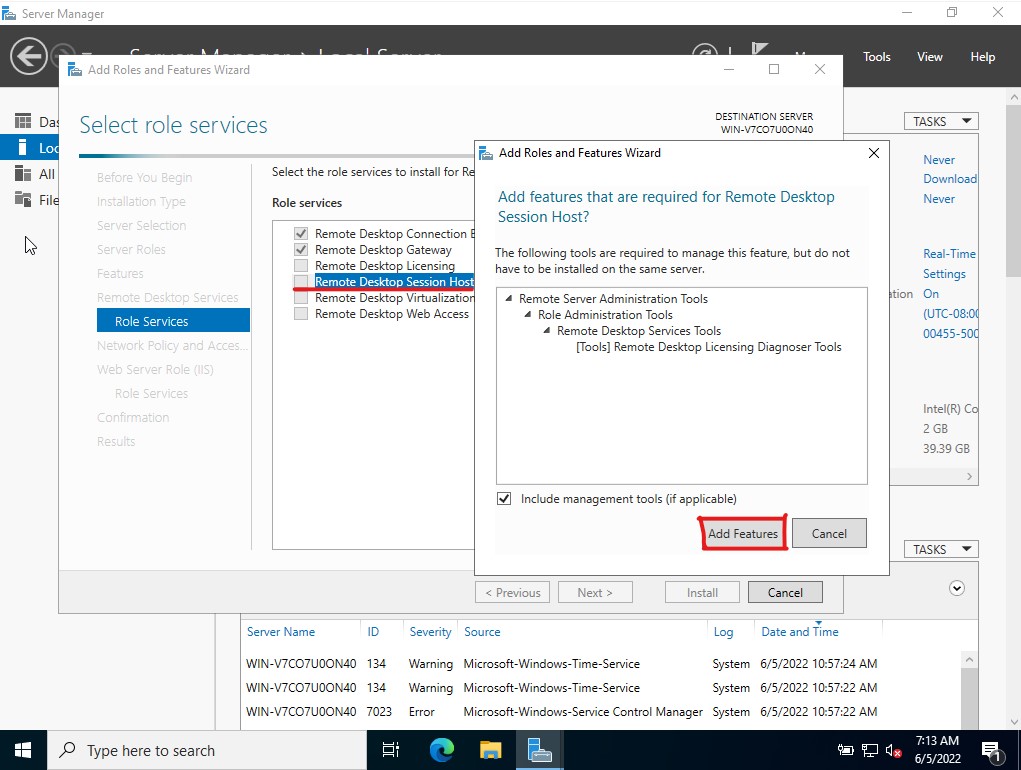Click the Install button

click(x=702, y=592)
